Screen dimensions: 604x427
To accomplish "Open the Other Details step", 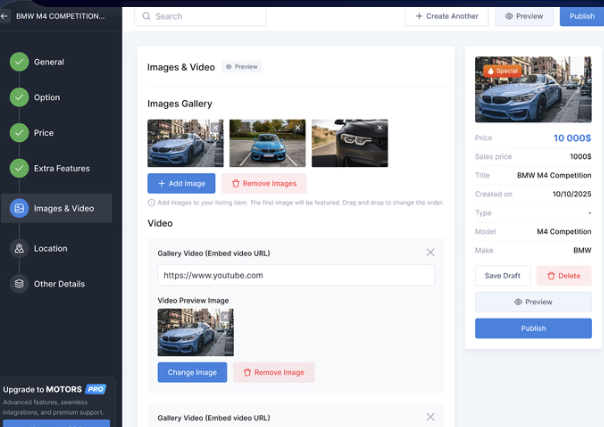I will pos(59,284).
